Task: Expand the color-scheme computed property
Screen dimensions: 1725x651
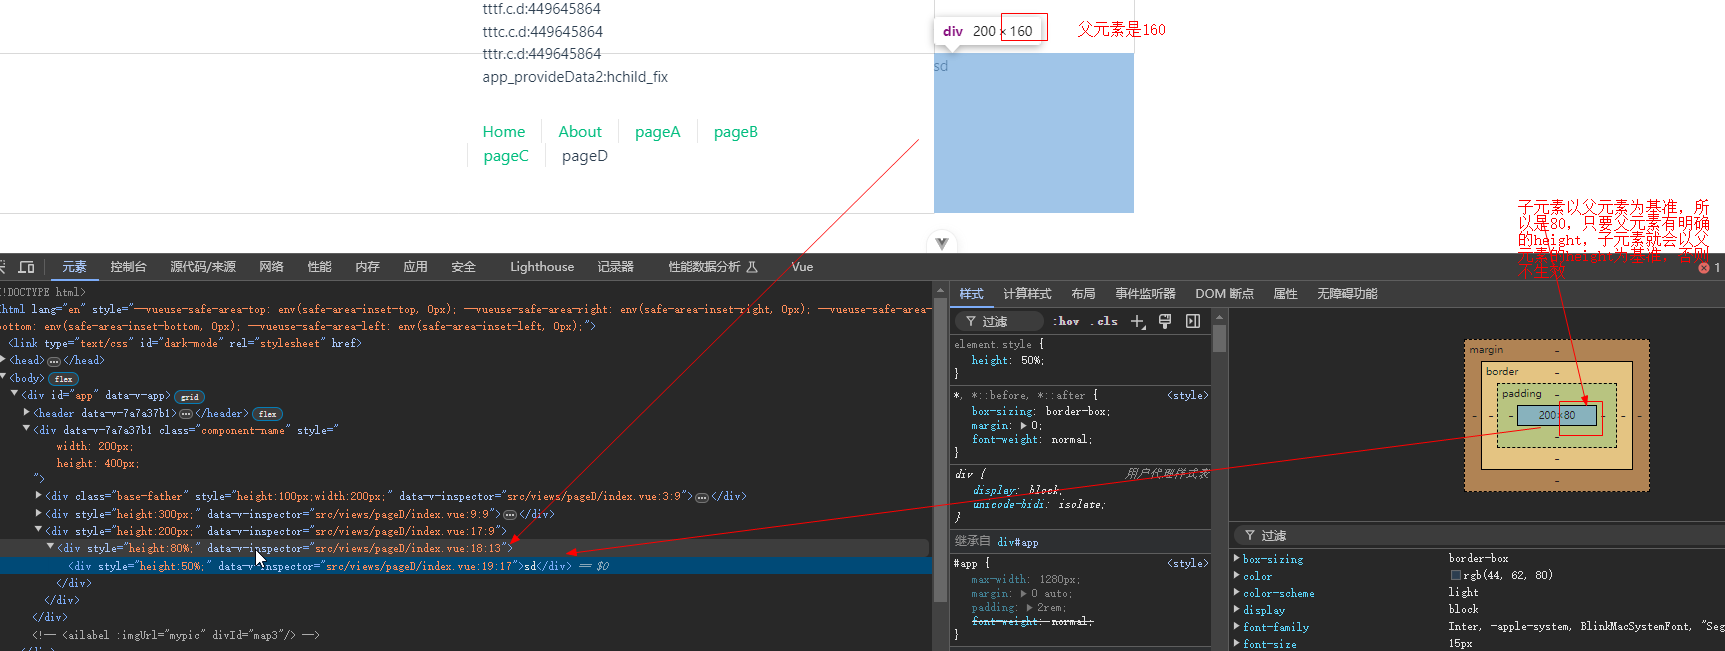Action: [1237, 593]
